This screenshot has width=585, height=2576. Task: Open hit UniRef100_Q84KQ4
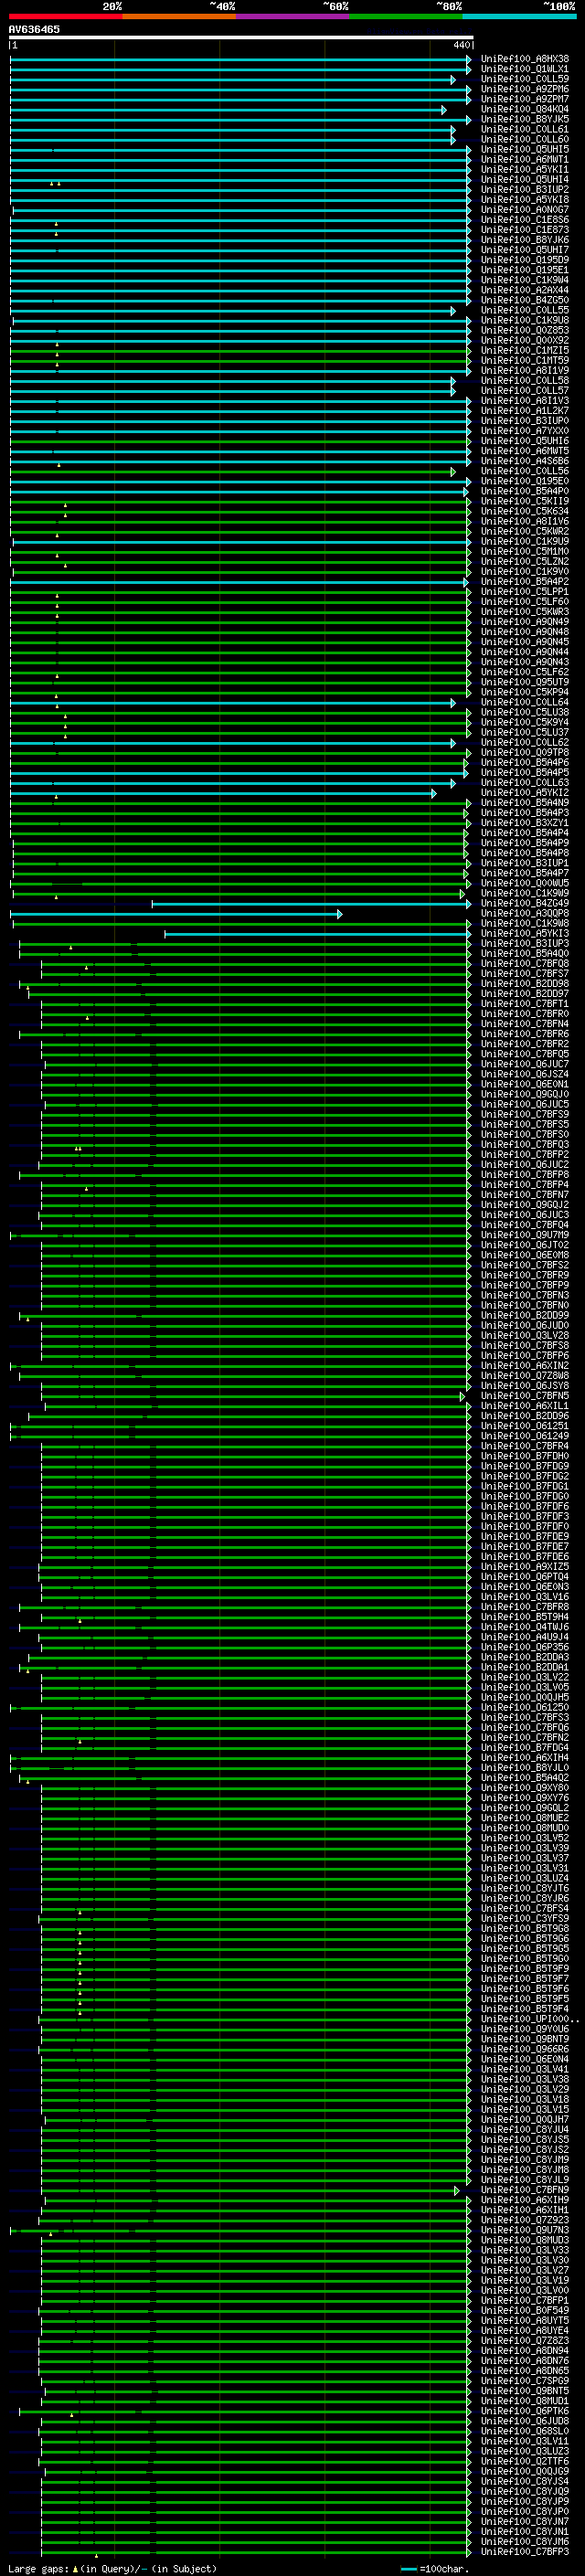525,109
